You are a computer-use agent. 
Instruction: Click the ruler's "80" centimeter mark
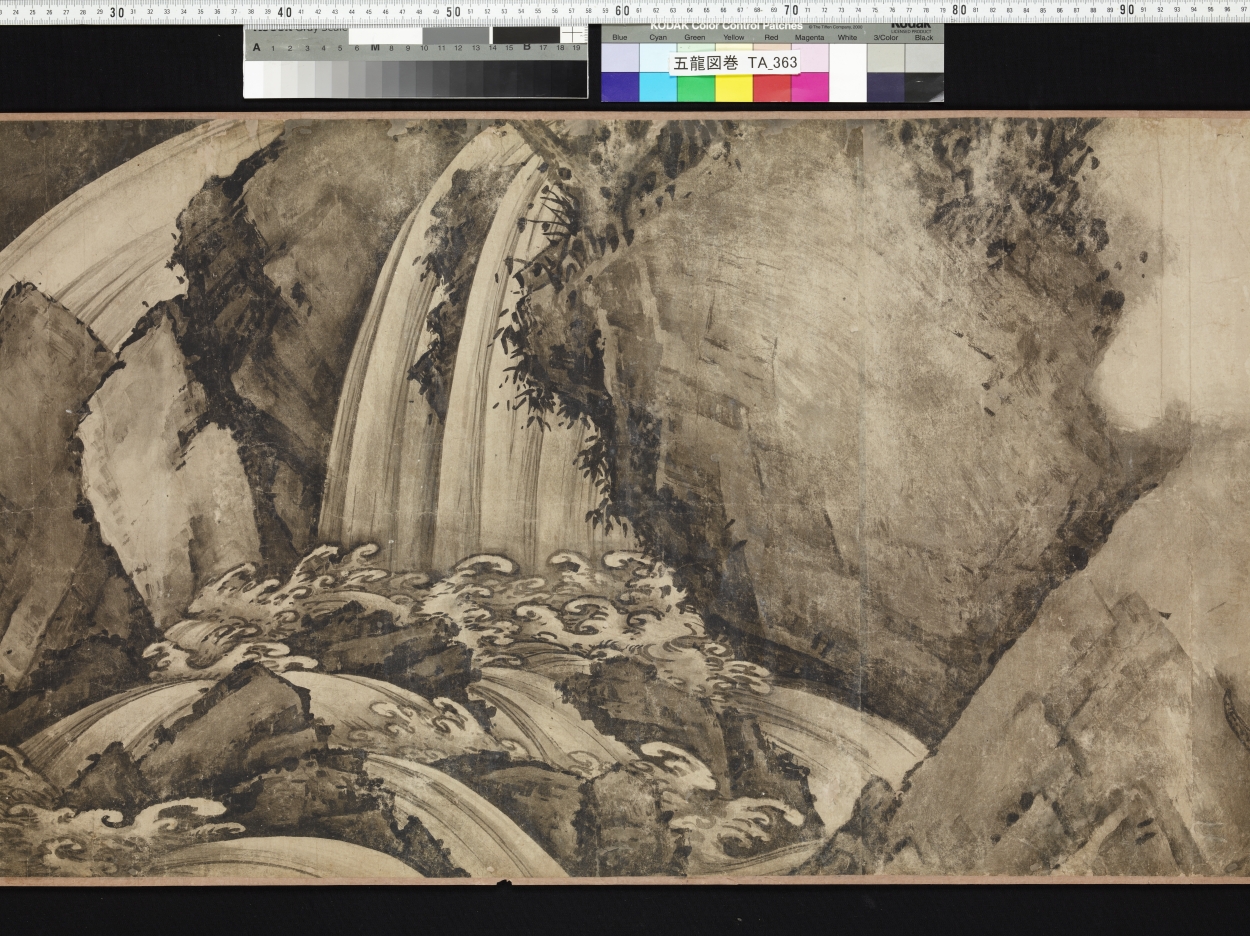tap(959, 12)
